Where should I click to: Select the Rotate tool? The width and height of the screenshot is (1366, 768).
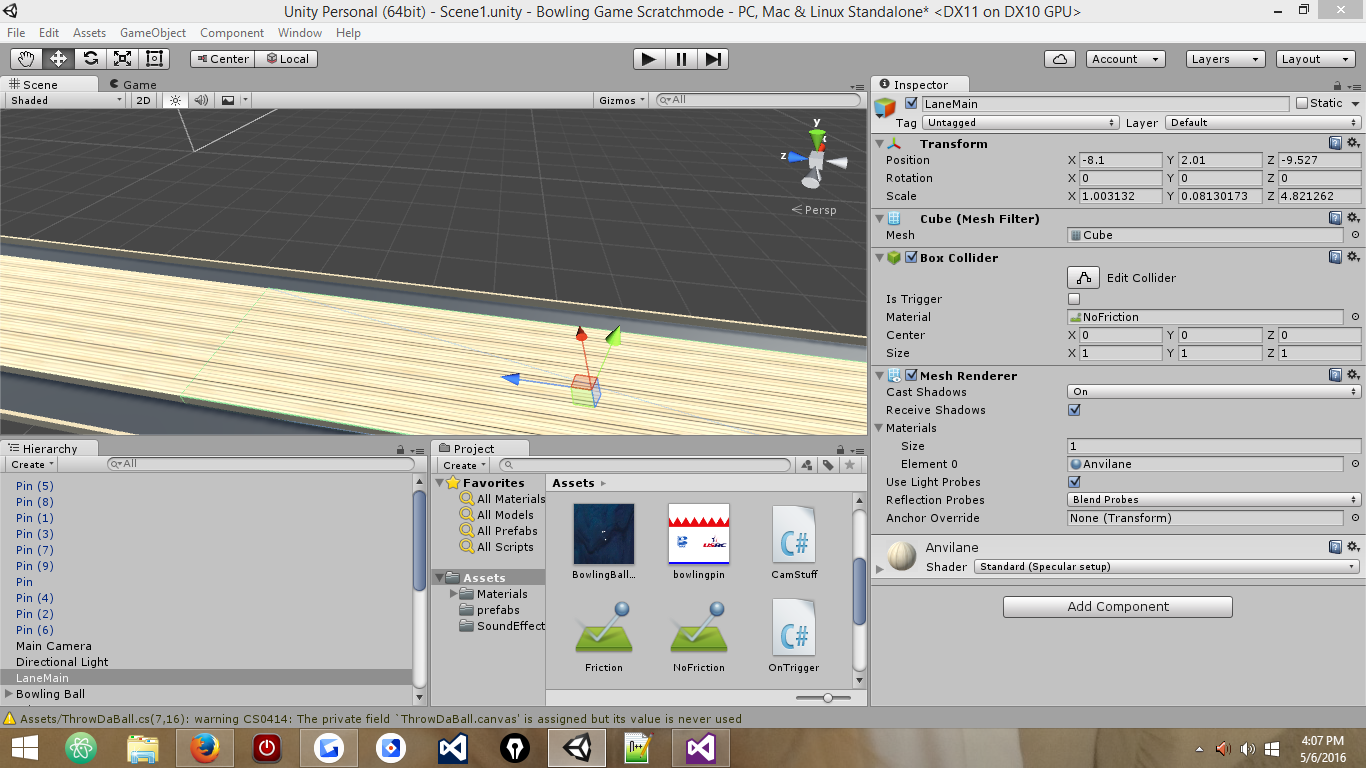click(90, 59)
